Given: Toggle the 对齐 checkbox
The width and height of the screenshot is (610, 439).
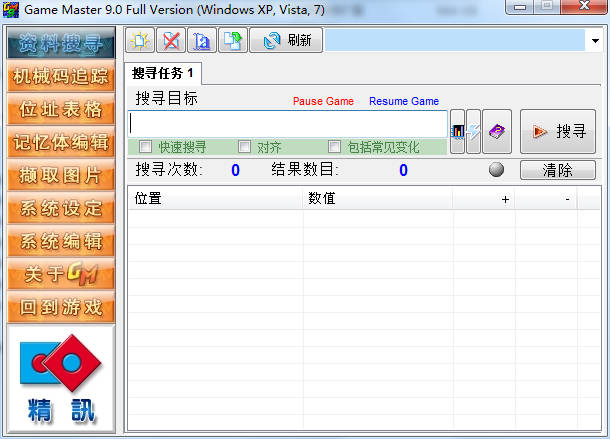Looking at the screenshot, I should (244, 147).
